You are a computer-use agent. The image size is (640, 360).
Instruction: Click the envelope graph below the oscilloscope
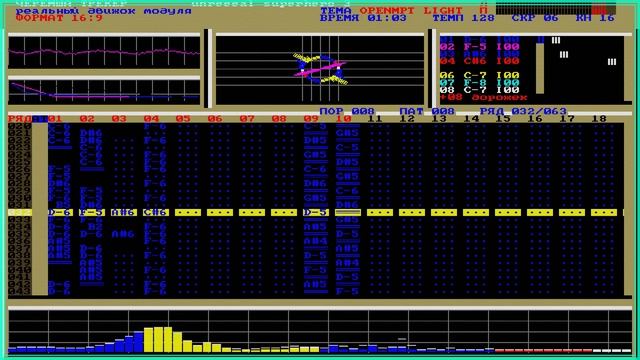[104, 91]
